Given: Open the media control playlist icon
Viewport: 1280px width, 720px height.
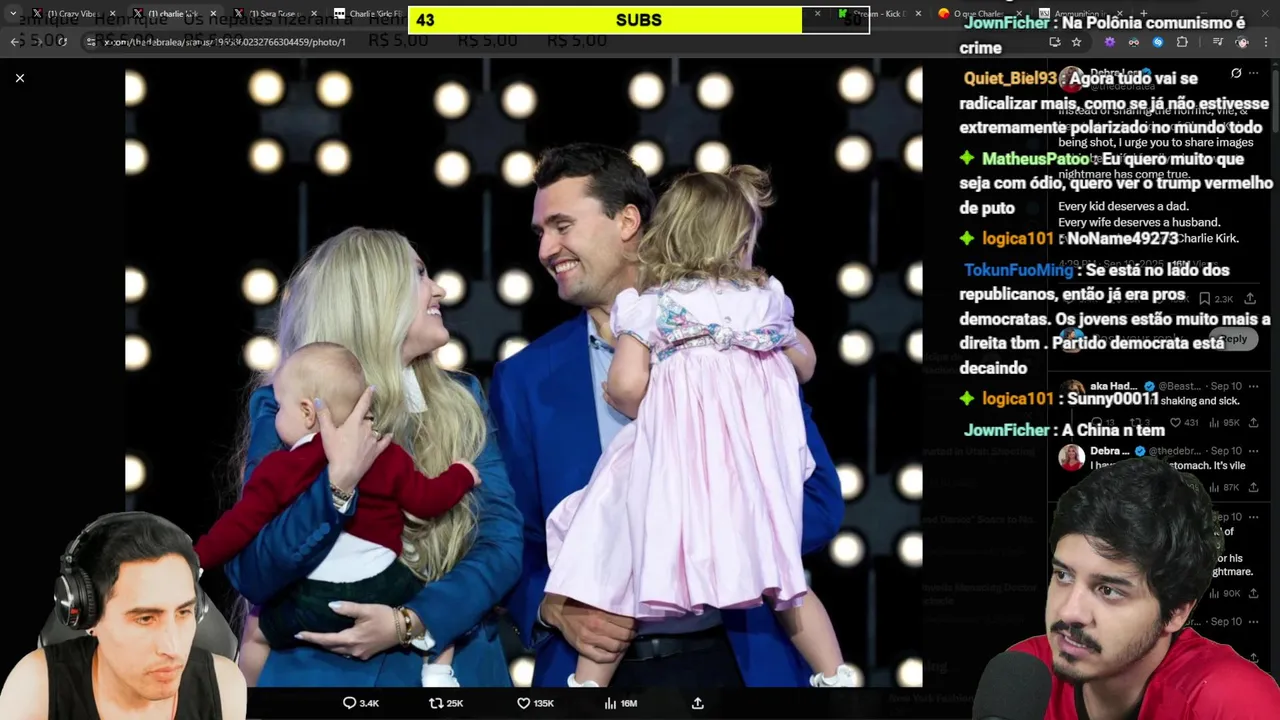Looking at the screenshot, I should pyautogui.click(x=1217, y=42).
